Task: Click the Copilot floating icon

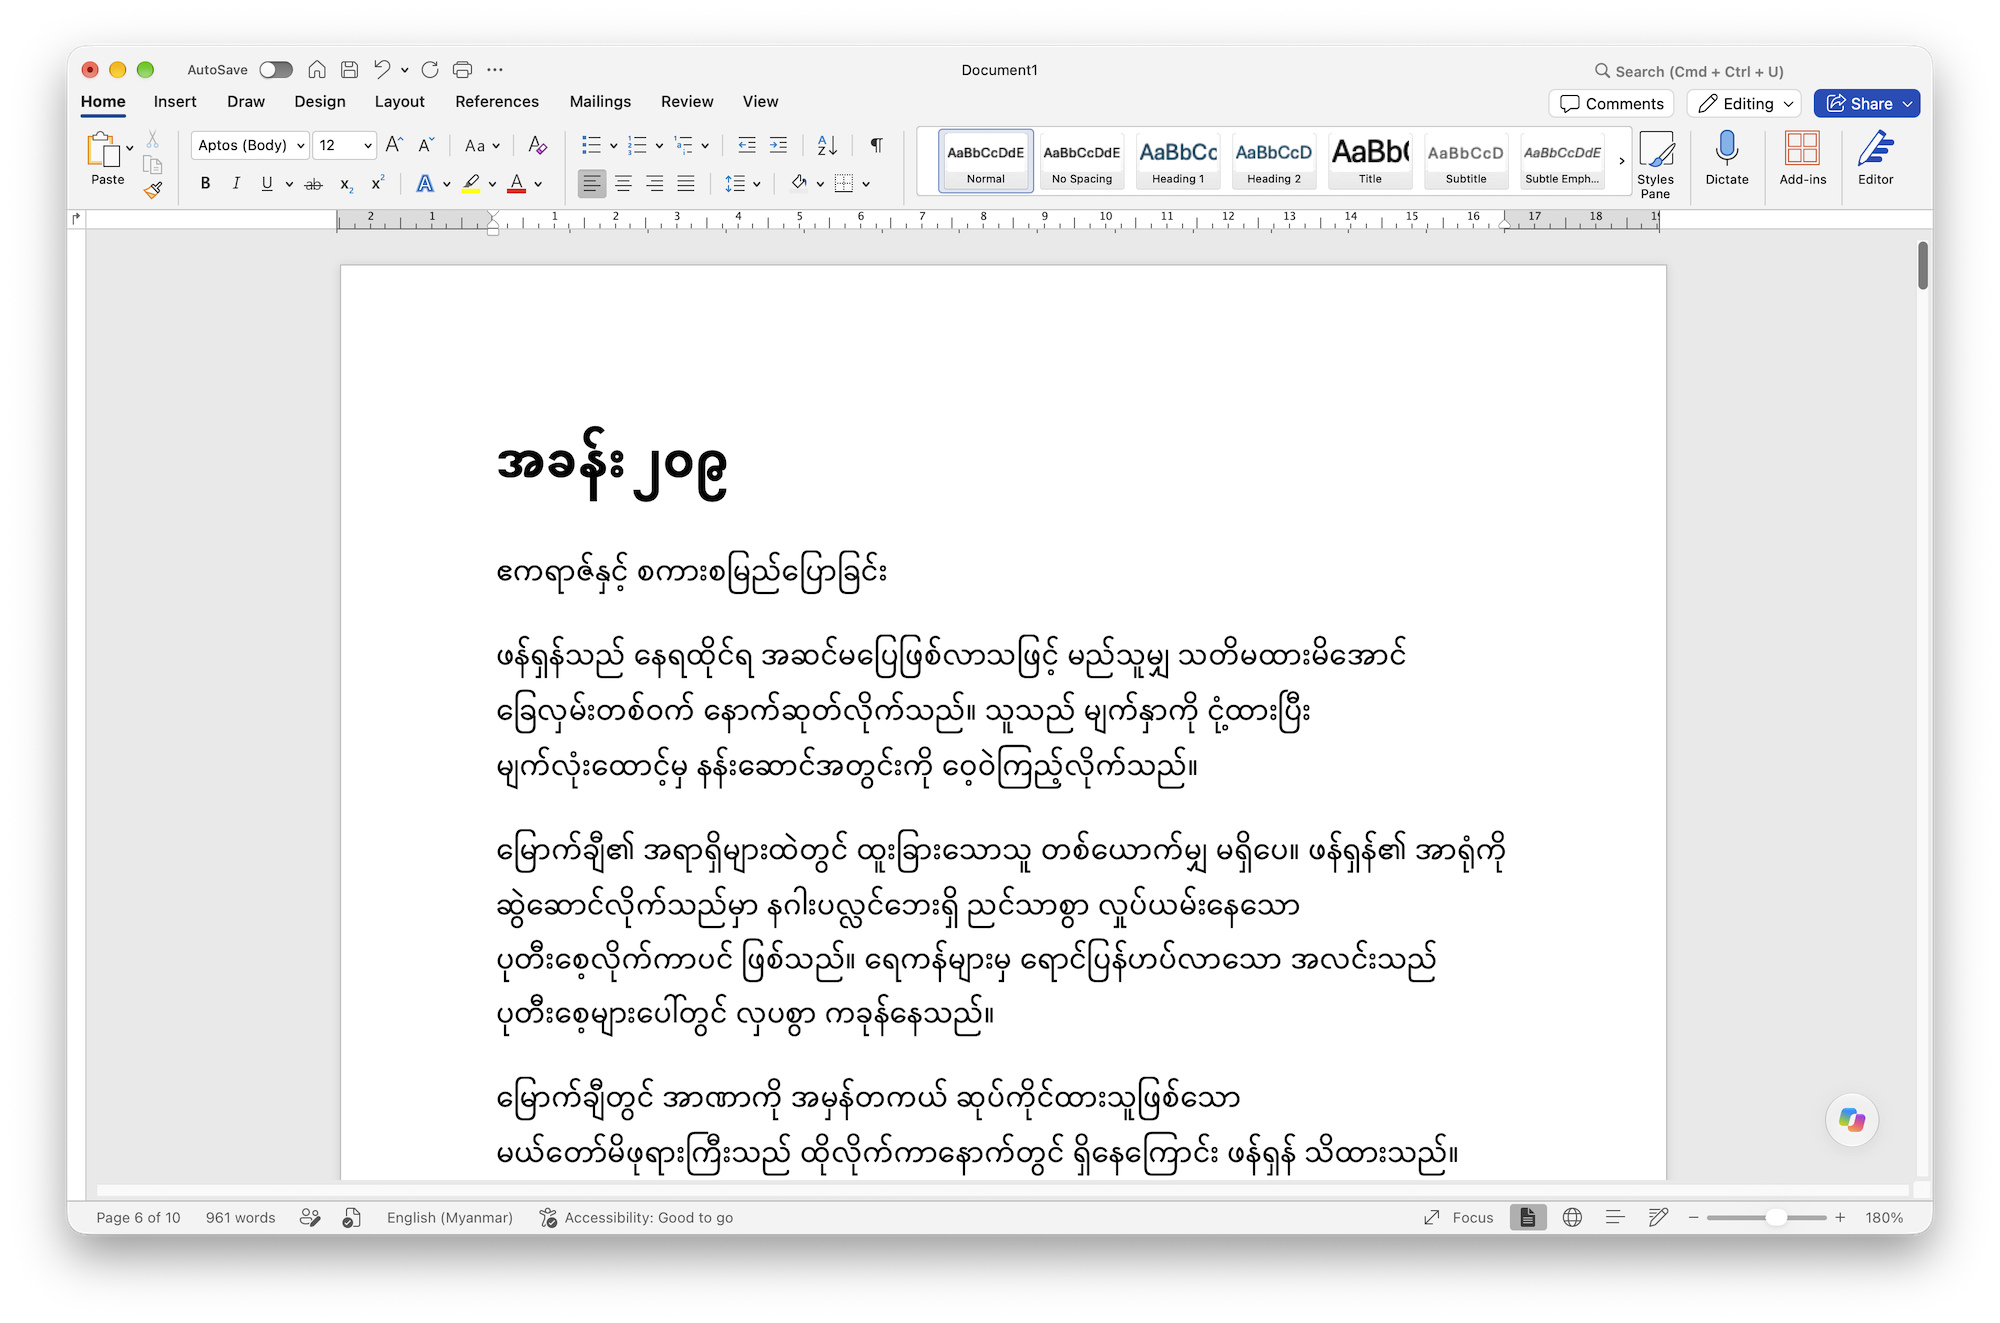Action: (1851, 1120)
